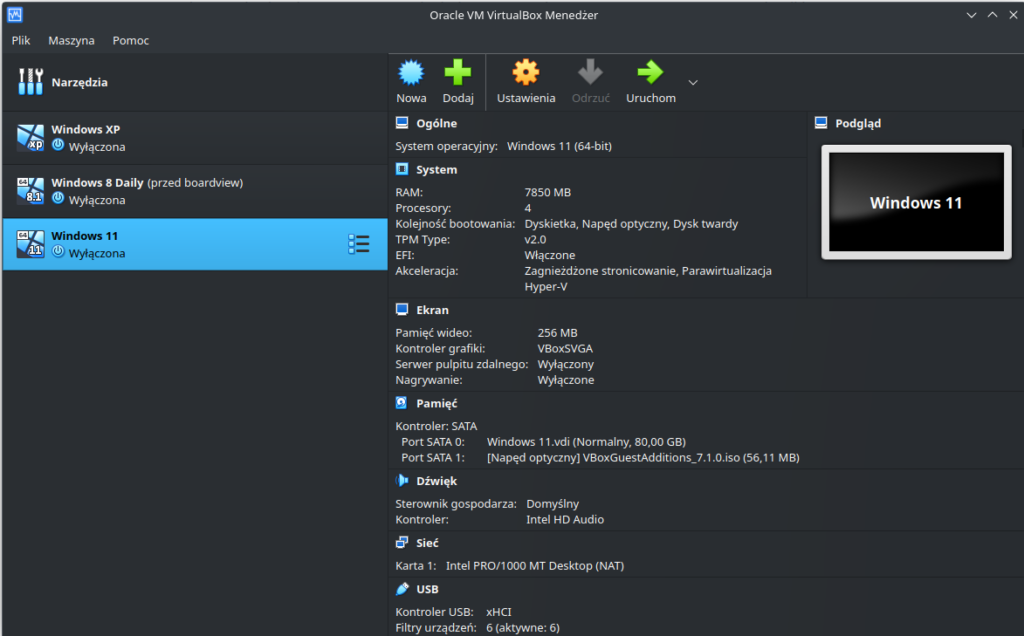Click the USB section plug icon
This screenshot has width=1024, height=636.
click(402, 588)
